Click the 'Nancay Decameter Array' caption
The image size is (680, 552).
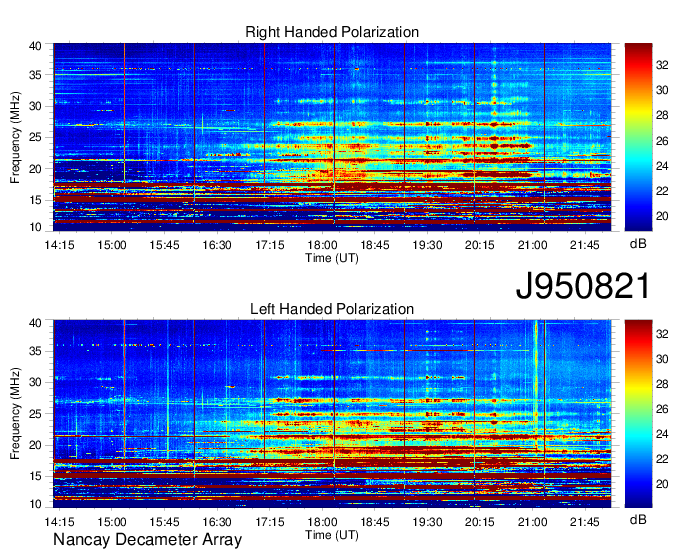point(147,540)
